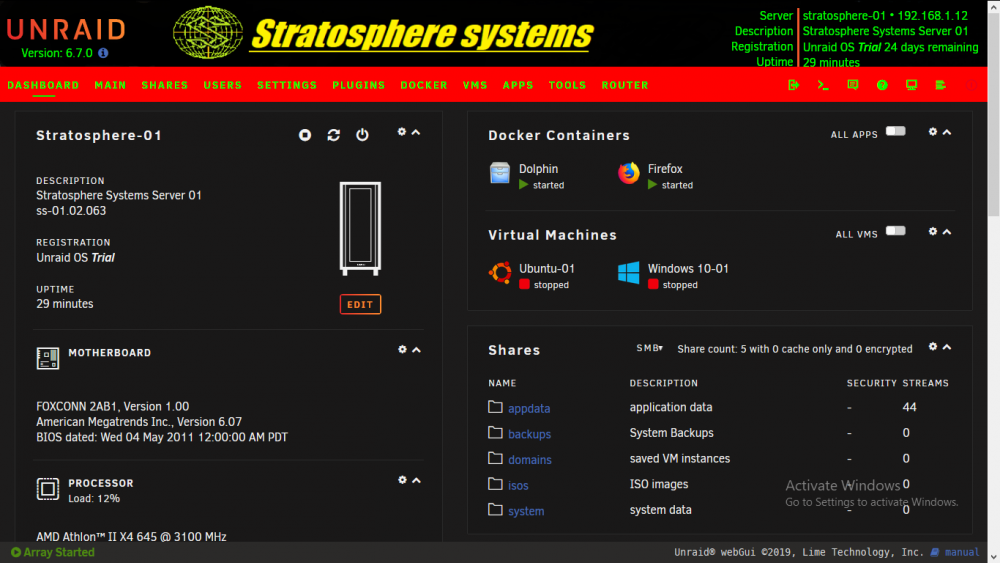The width and height of the screenshot is (1000, 563).
Task: Click the Array Started status indicator
Action: pos(53,552)
